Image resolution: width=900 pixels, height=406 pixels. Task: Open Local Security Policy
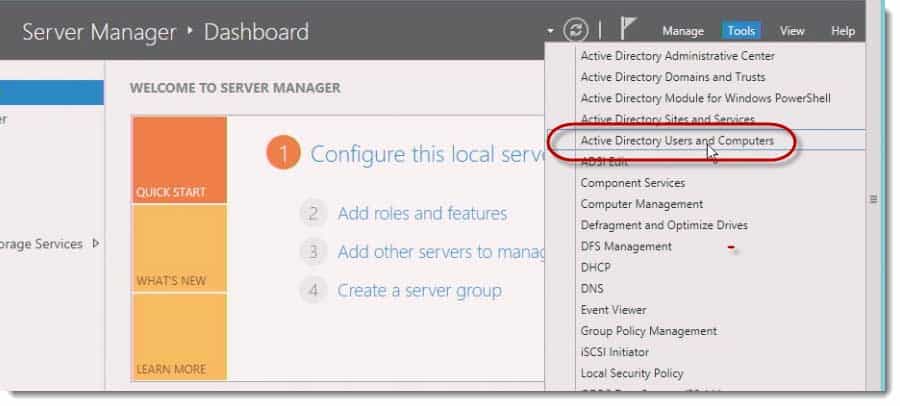[x=631, y=374]
